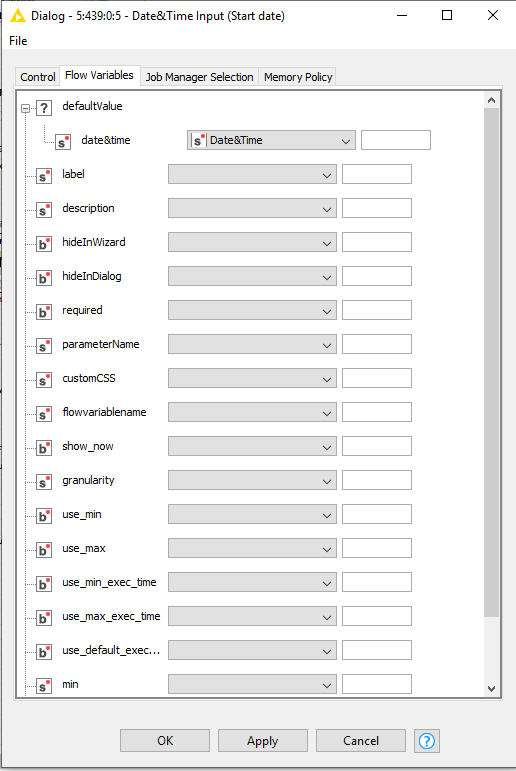Open the date&time variable dropdown
The width and height of the screenshot is (516, 771).
coord(271,140)
